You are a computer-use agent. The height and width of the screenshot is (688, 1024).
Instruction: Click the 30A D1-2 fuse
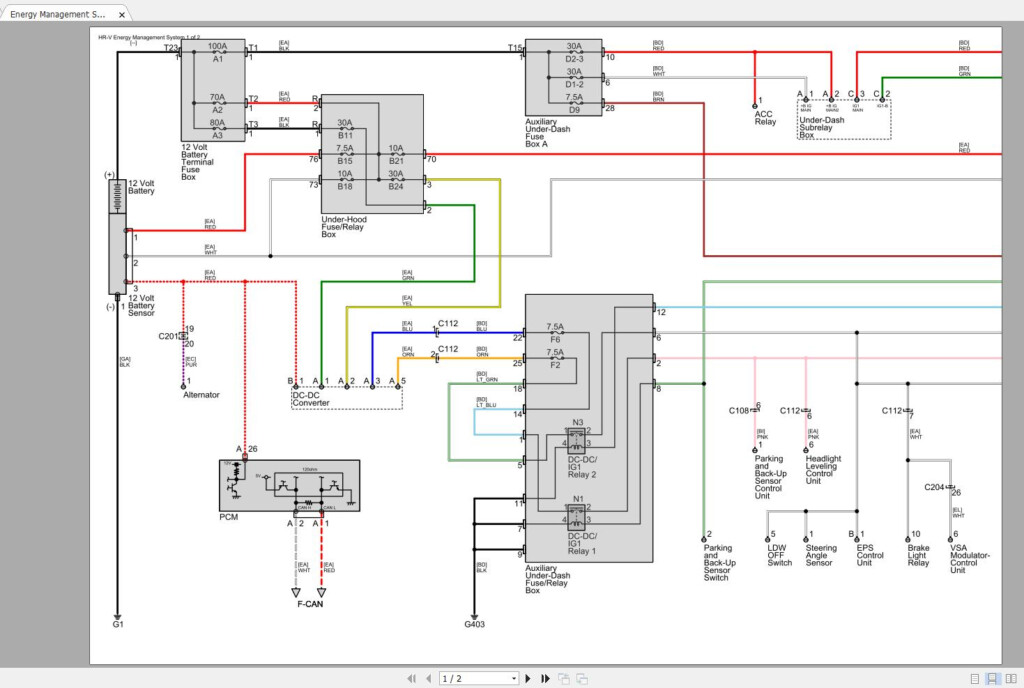[x=574, y=78]
